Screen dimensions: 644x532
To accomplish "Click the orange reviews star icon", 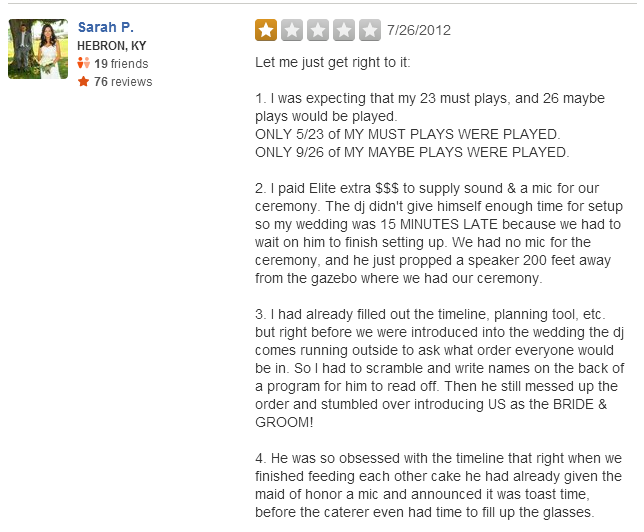I will pyautogui.click(x=83, y=81).
